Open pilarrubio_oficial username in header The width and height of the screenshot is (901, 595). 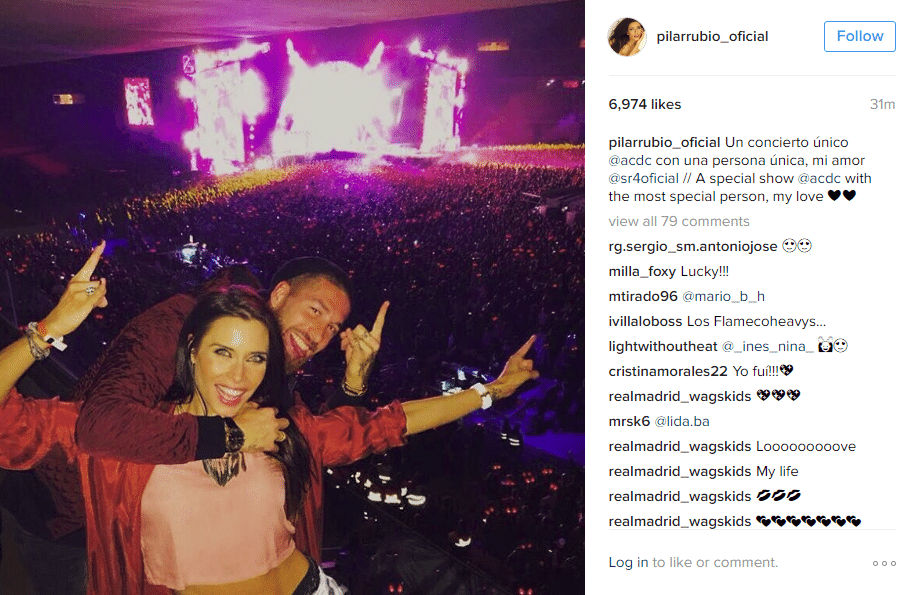click(712, 36)
